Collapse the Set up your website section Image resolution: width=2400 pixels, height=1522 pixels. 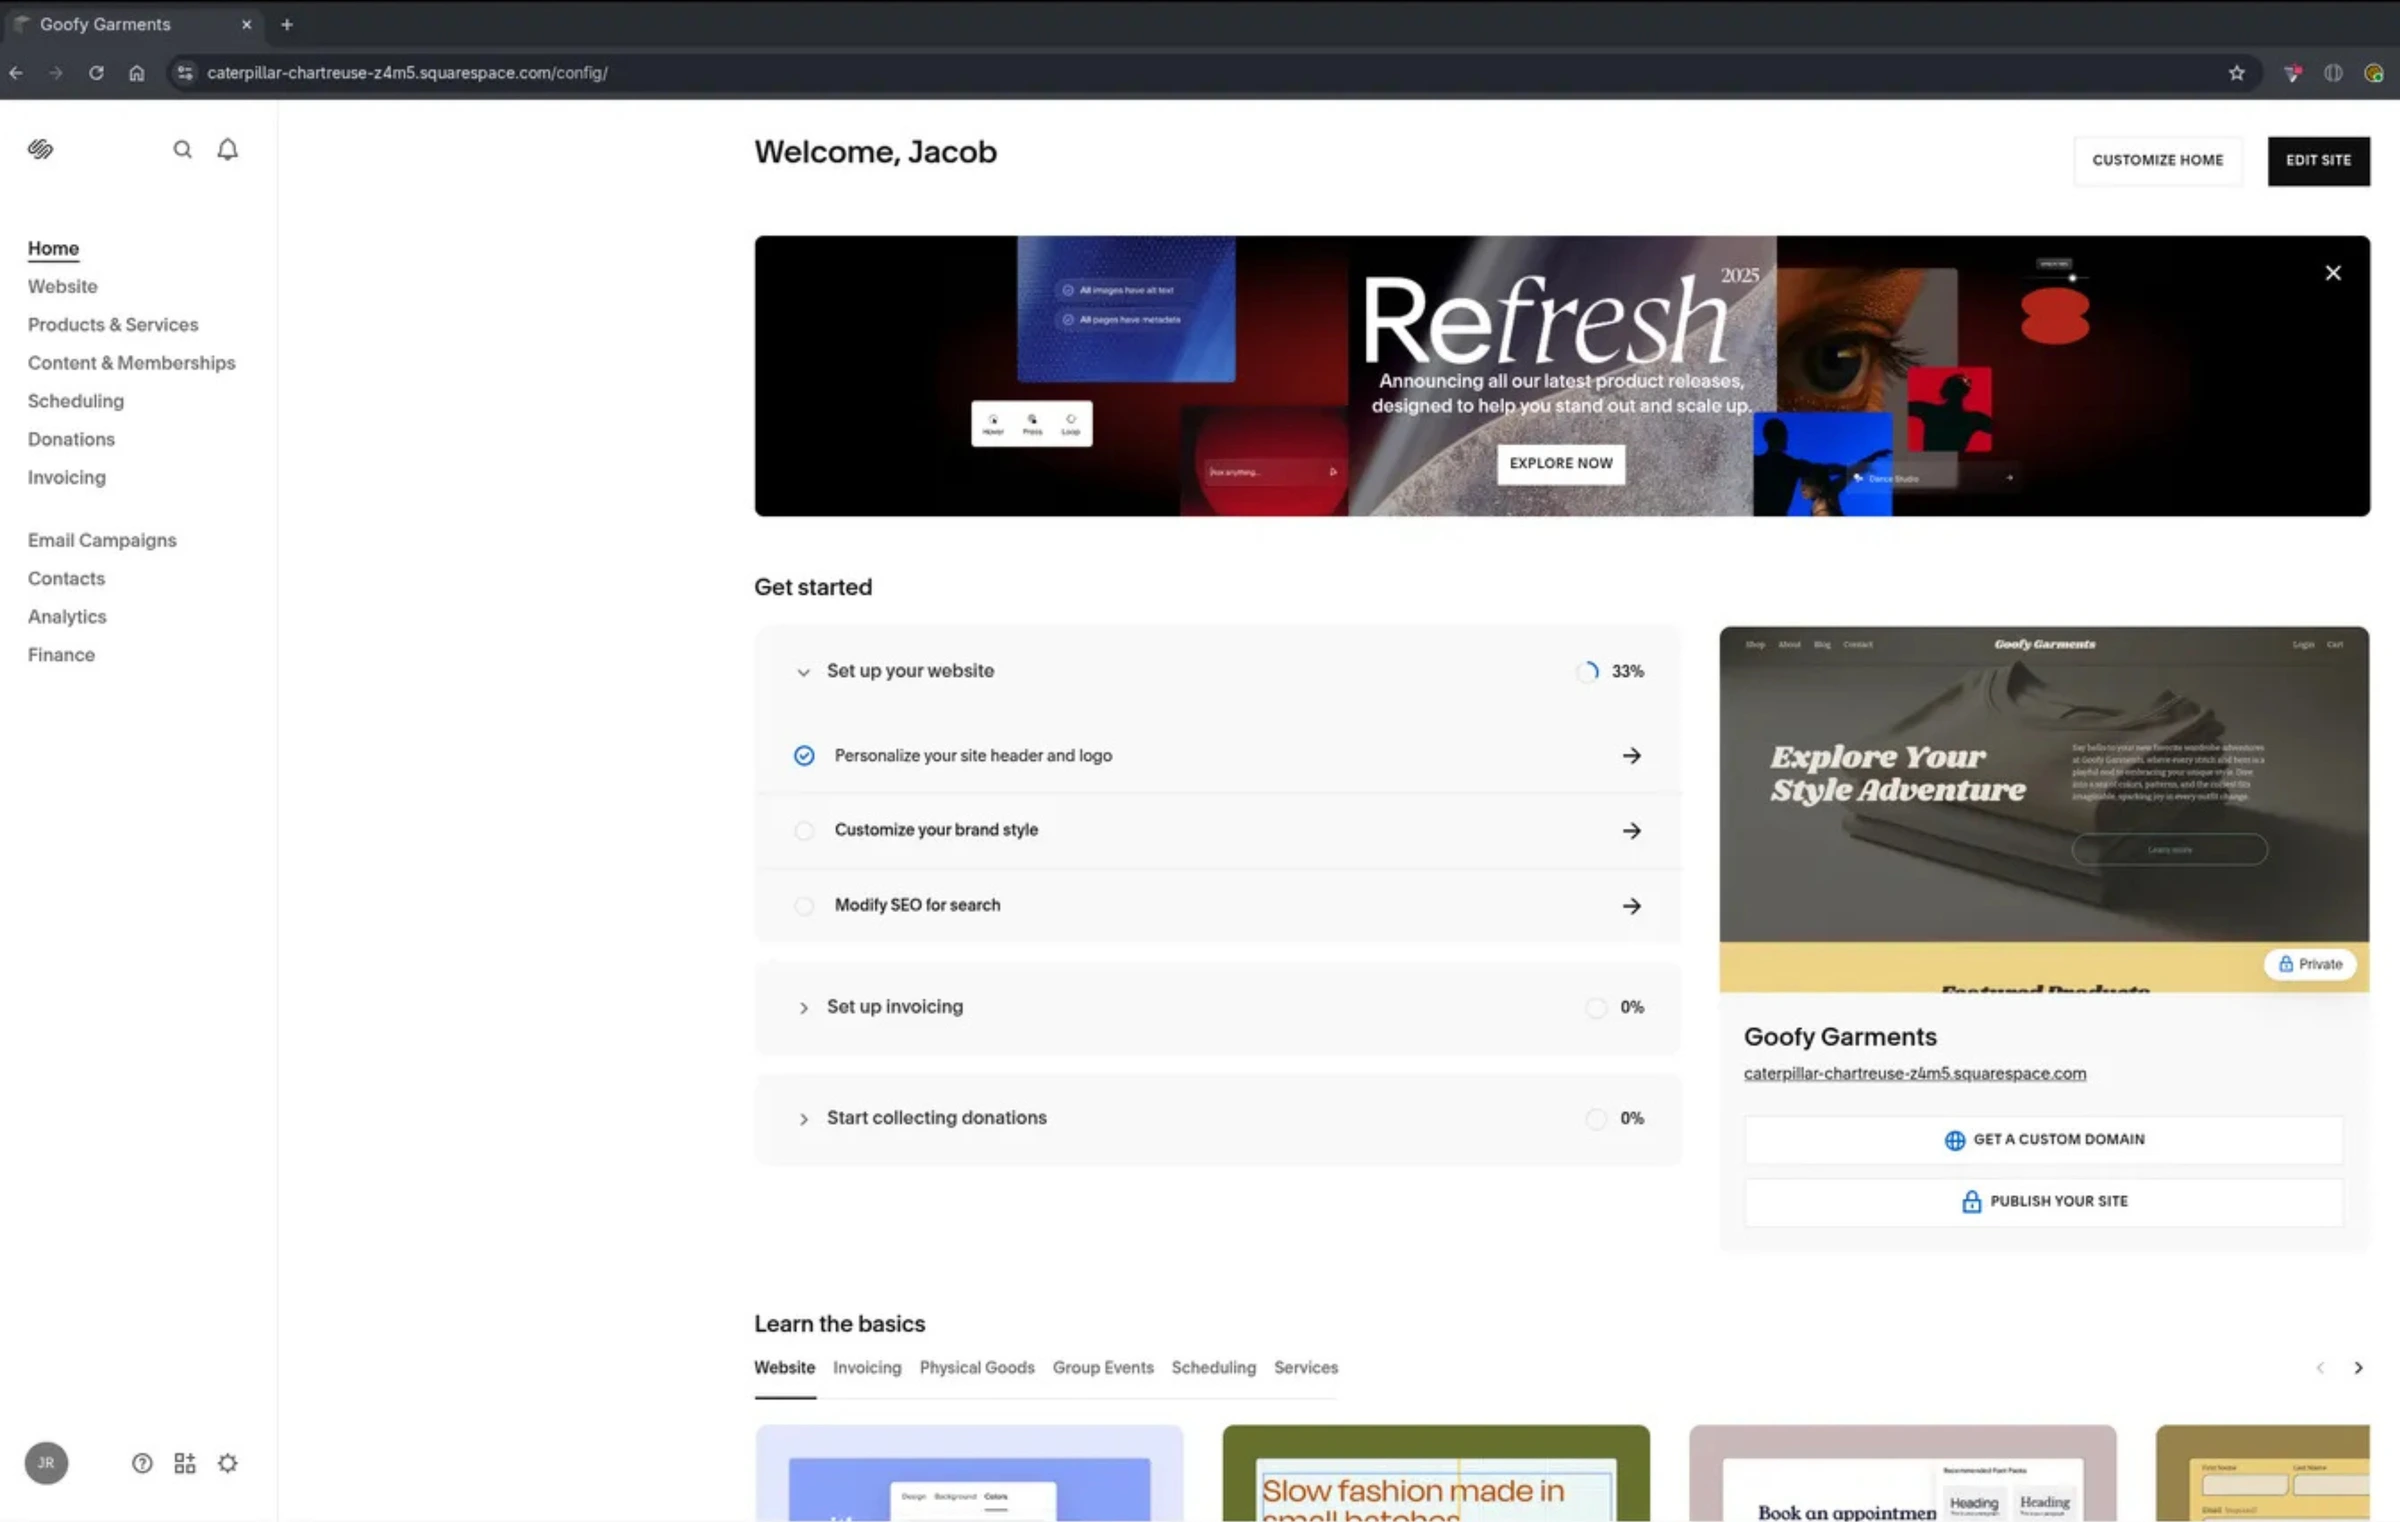[804, 672]
